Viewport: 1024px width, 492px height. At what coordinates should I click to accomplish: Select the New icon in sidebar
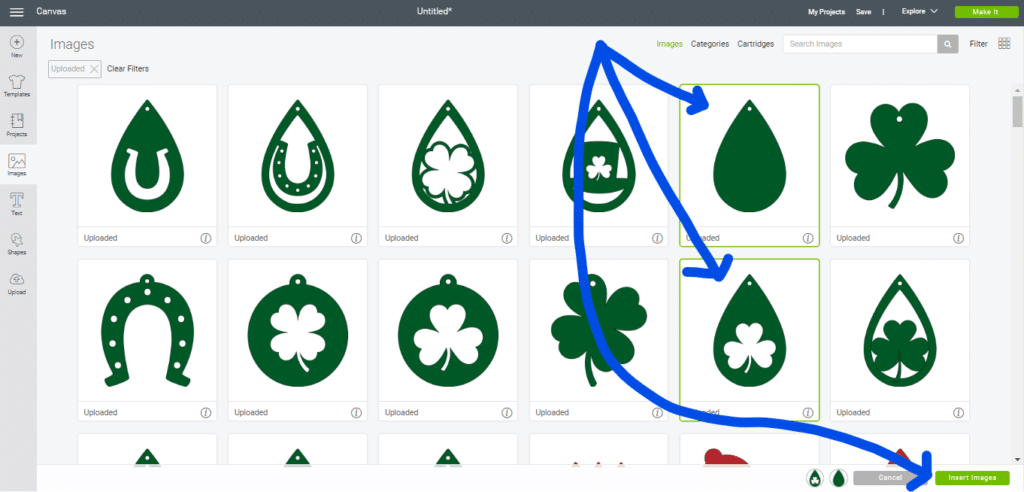(x=17, y=46)
